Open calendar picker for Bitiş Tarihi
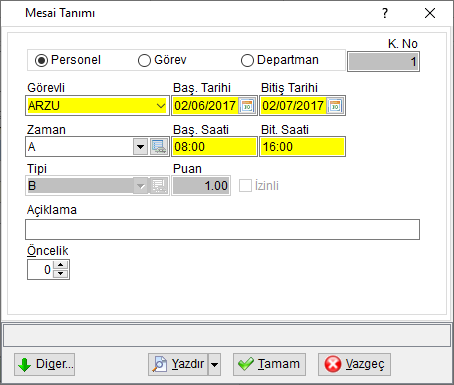The image size is (454, 385). 335,106
